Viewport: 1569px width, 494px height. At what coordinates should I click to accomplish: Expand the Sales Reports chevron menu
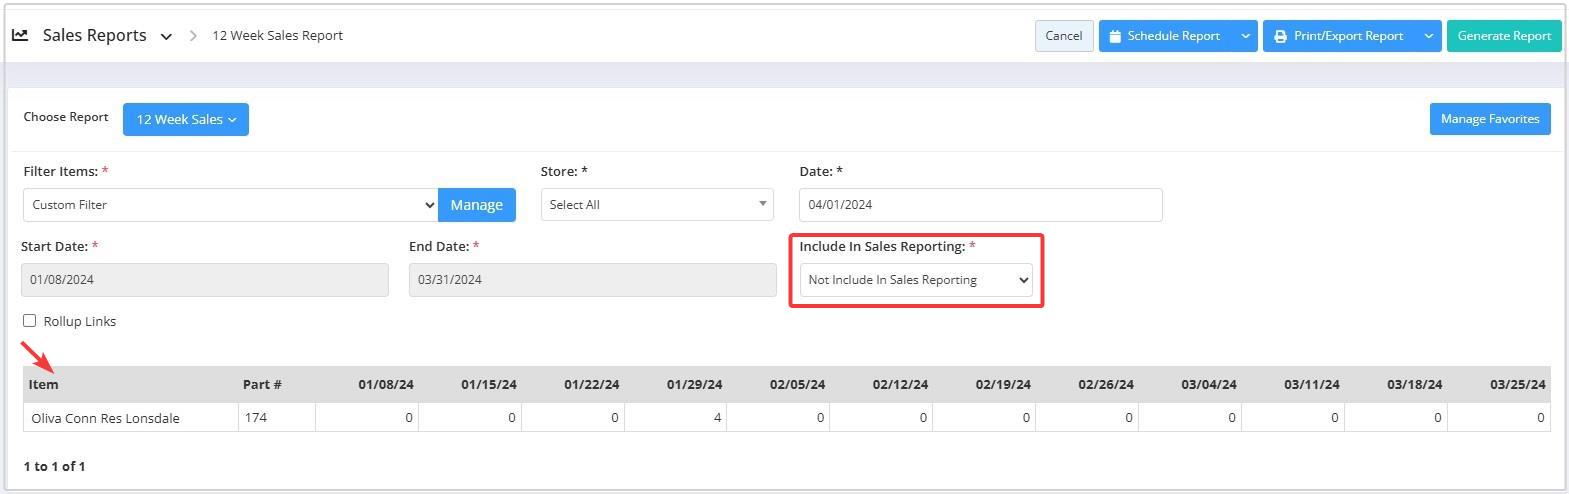click(166, 36)
